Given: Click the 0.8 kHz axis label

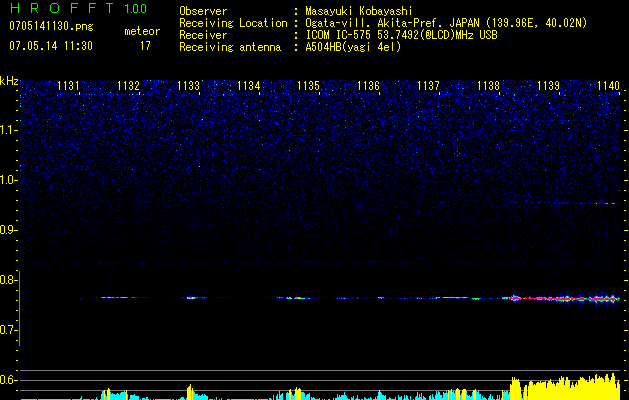Looking at the screenshot, I should coord(7,280).
